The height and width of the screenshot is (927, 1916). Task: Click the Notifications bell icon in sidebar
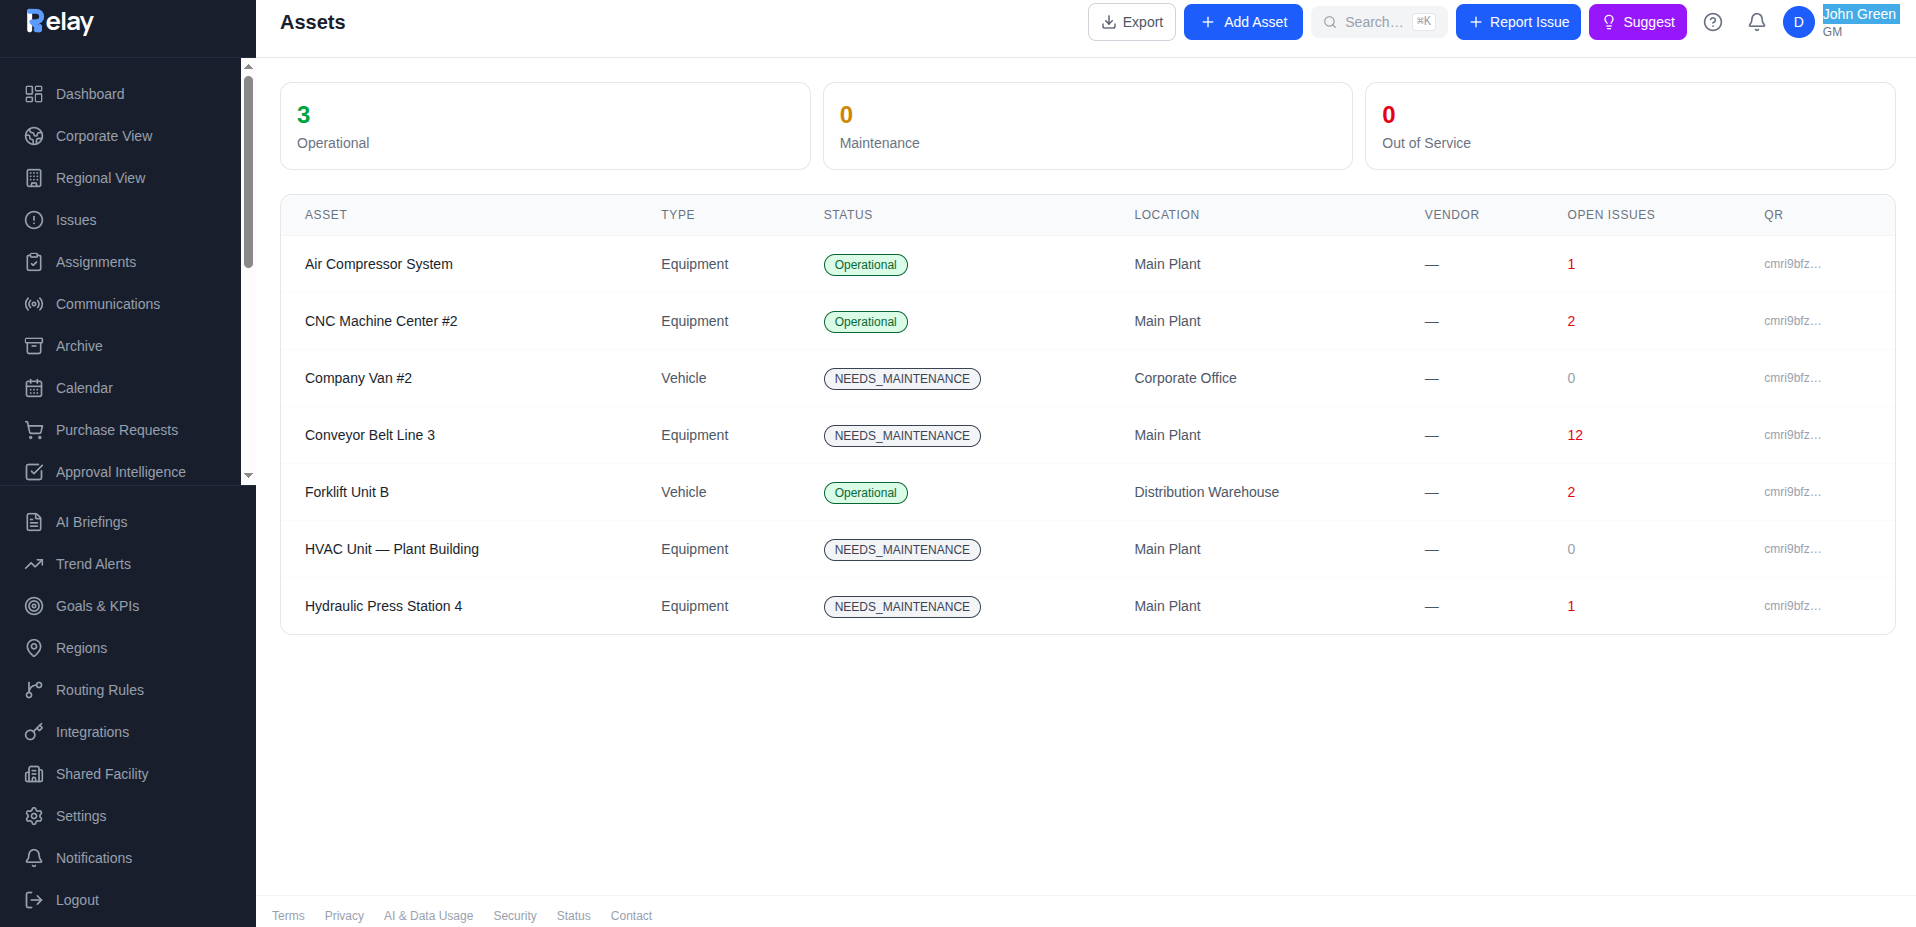pos(34,858)
